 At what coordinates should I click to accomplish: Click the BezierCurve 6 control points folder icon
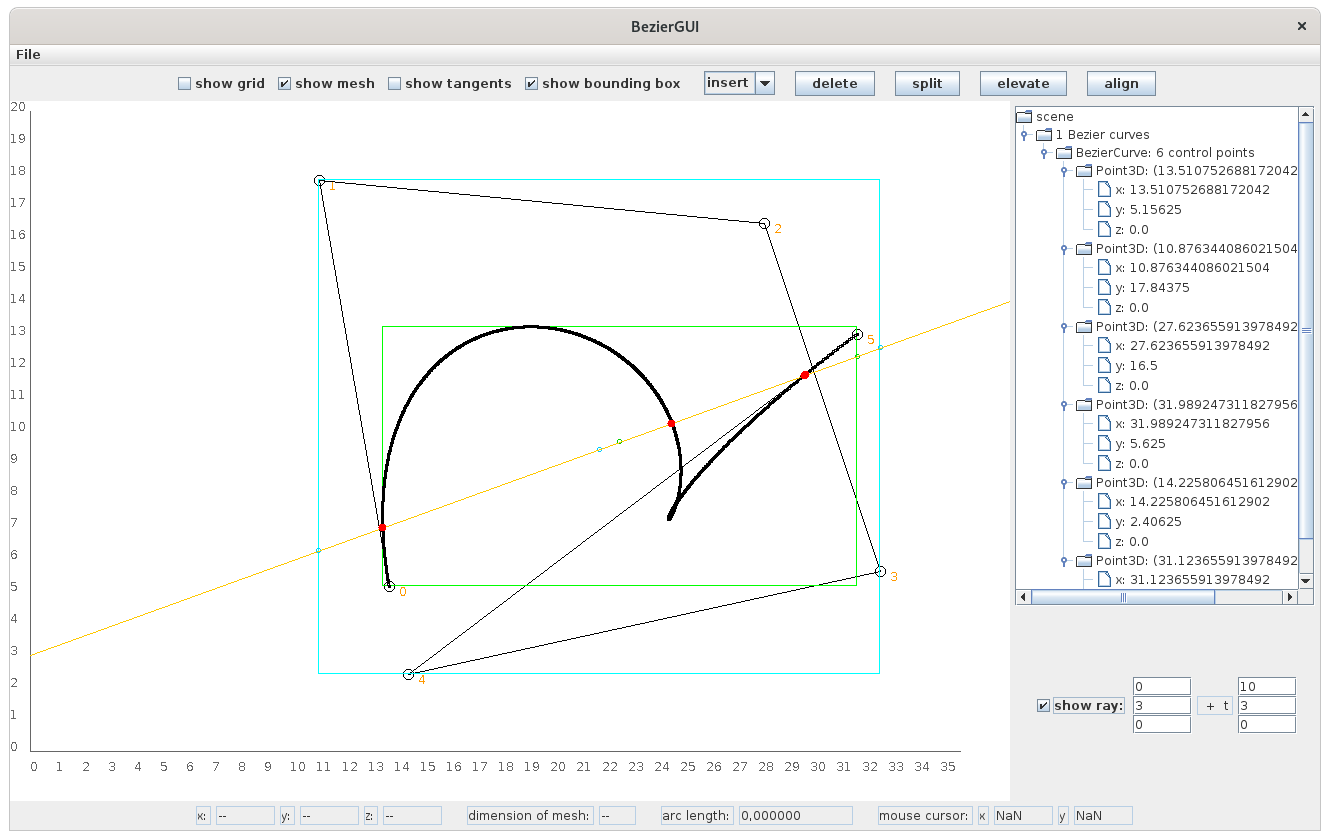(1064, 153)
